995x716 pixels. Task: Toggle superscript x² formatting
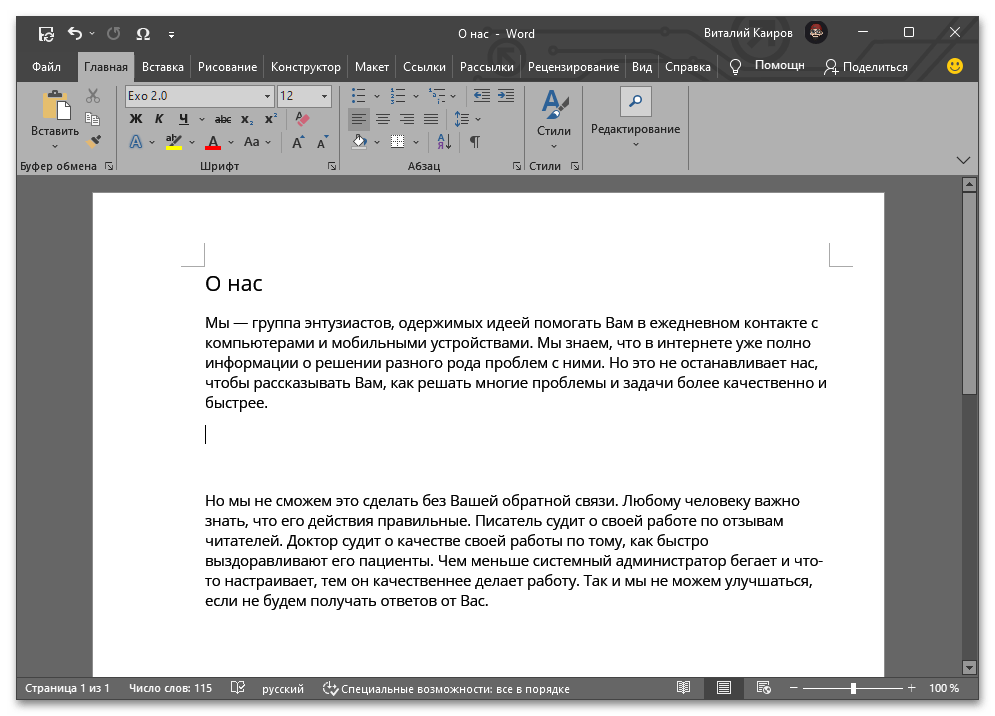(x=271, y=119)
